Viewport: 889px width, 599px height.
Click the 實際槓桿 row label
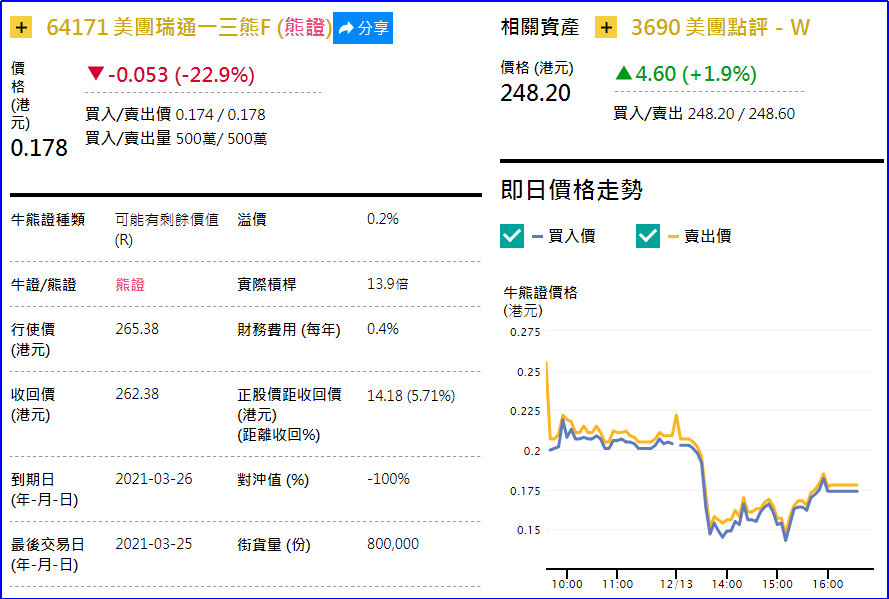266,284
